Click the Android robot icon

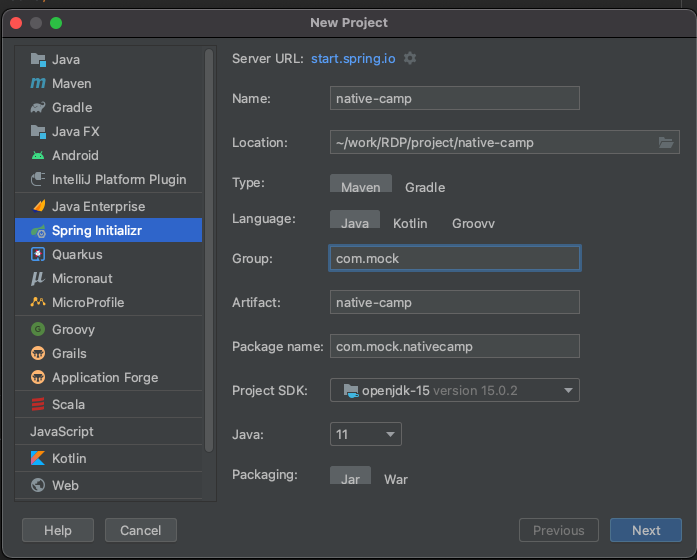tap(38, 156)
